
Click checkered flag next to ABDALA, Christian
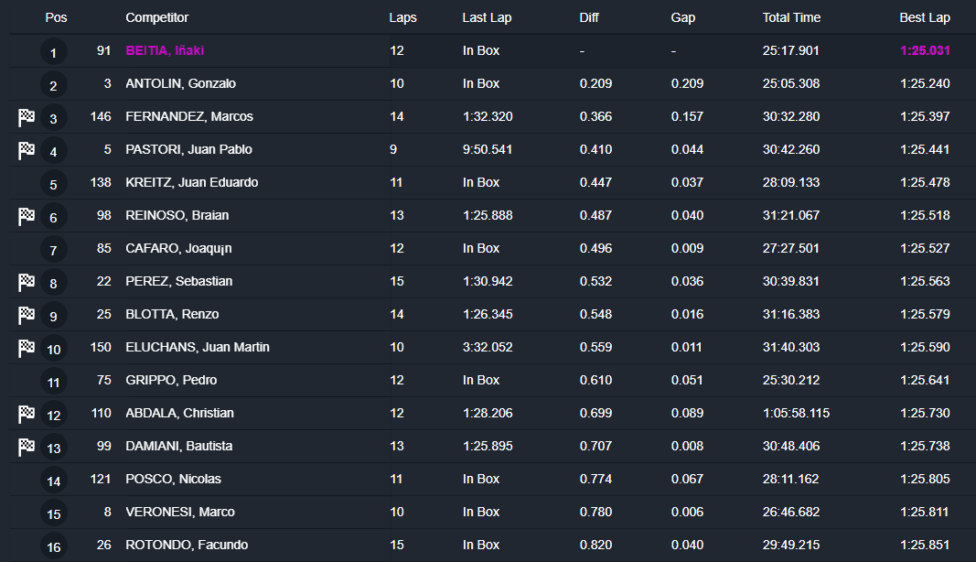click(26, 414)
